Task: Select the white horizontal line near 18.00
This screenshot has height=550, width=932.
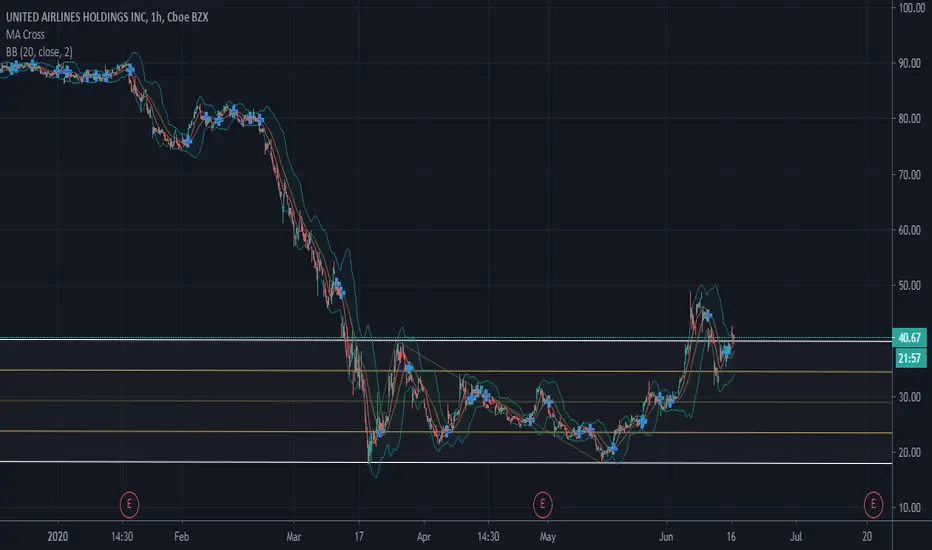Action: pos(446,463)
